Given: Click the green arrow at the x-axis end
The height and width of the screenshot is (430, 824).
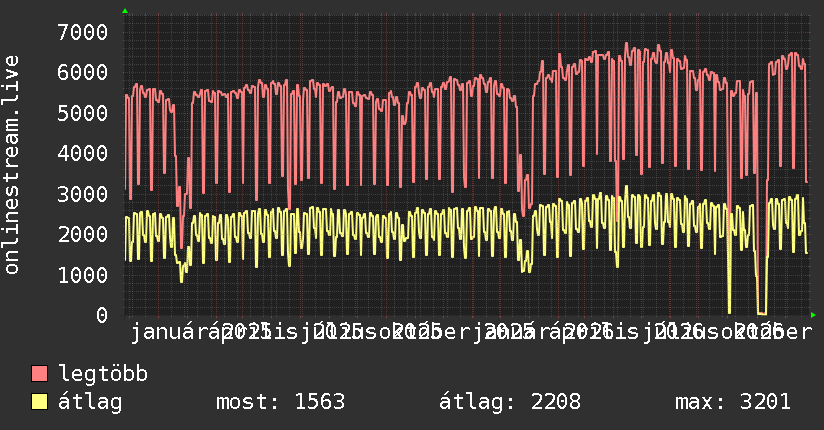Looking at the screenshot, I should tap(813, 315).
